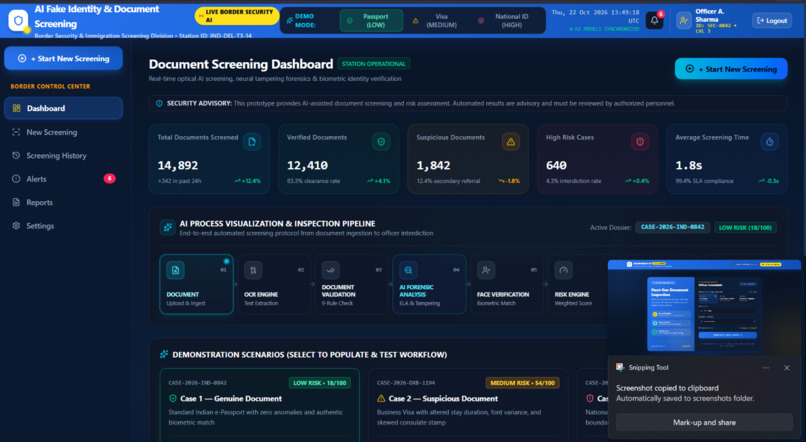This screenshot has width=806, height=442.
Task: Click the MEDIUM RISK 54/100 badge
Action: [x=522, y=383]
